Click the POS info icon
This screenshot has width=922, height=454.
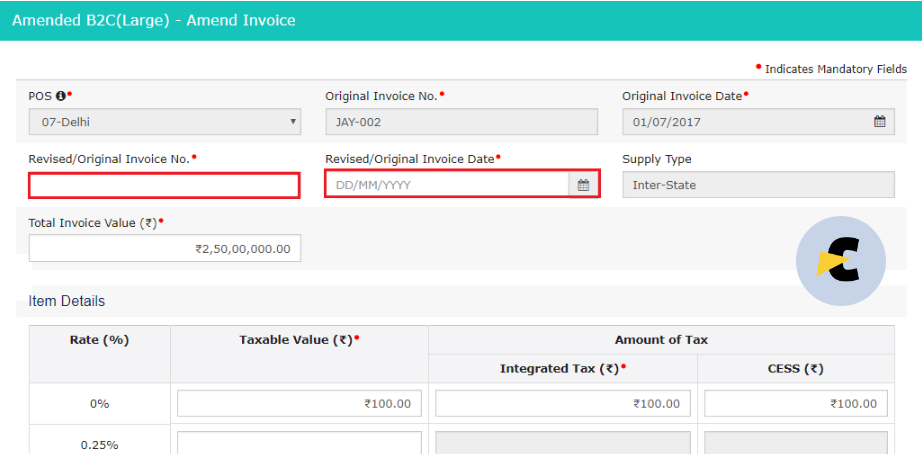point(60,96)
